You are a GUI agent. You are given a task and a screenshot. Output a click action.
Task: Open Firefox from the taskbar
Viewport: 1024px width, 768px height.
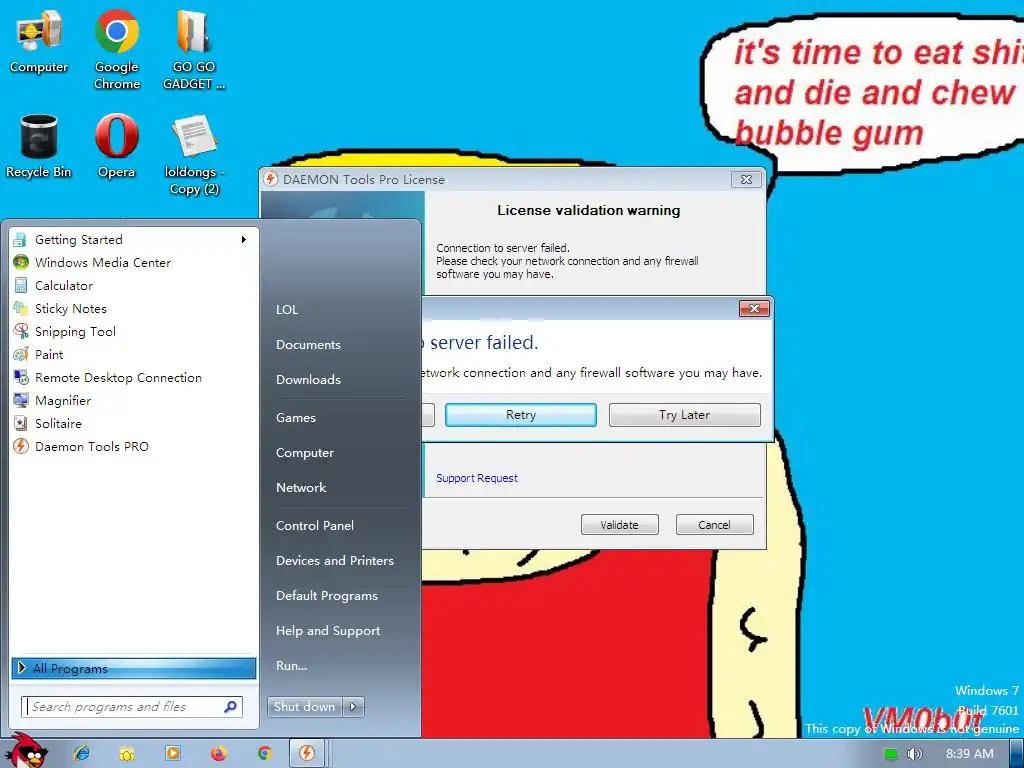(x=219, y=753)
